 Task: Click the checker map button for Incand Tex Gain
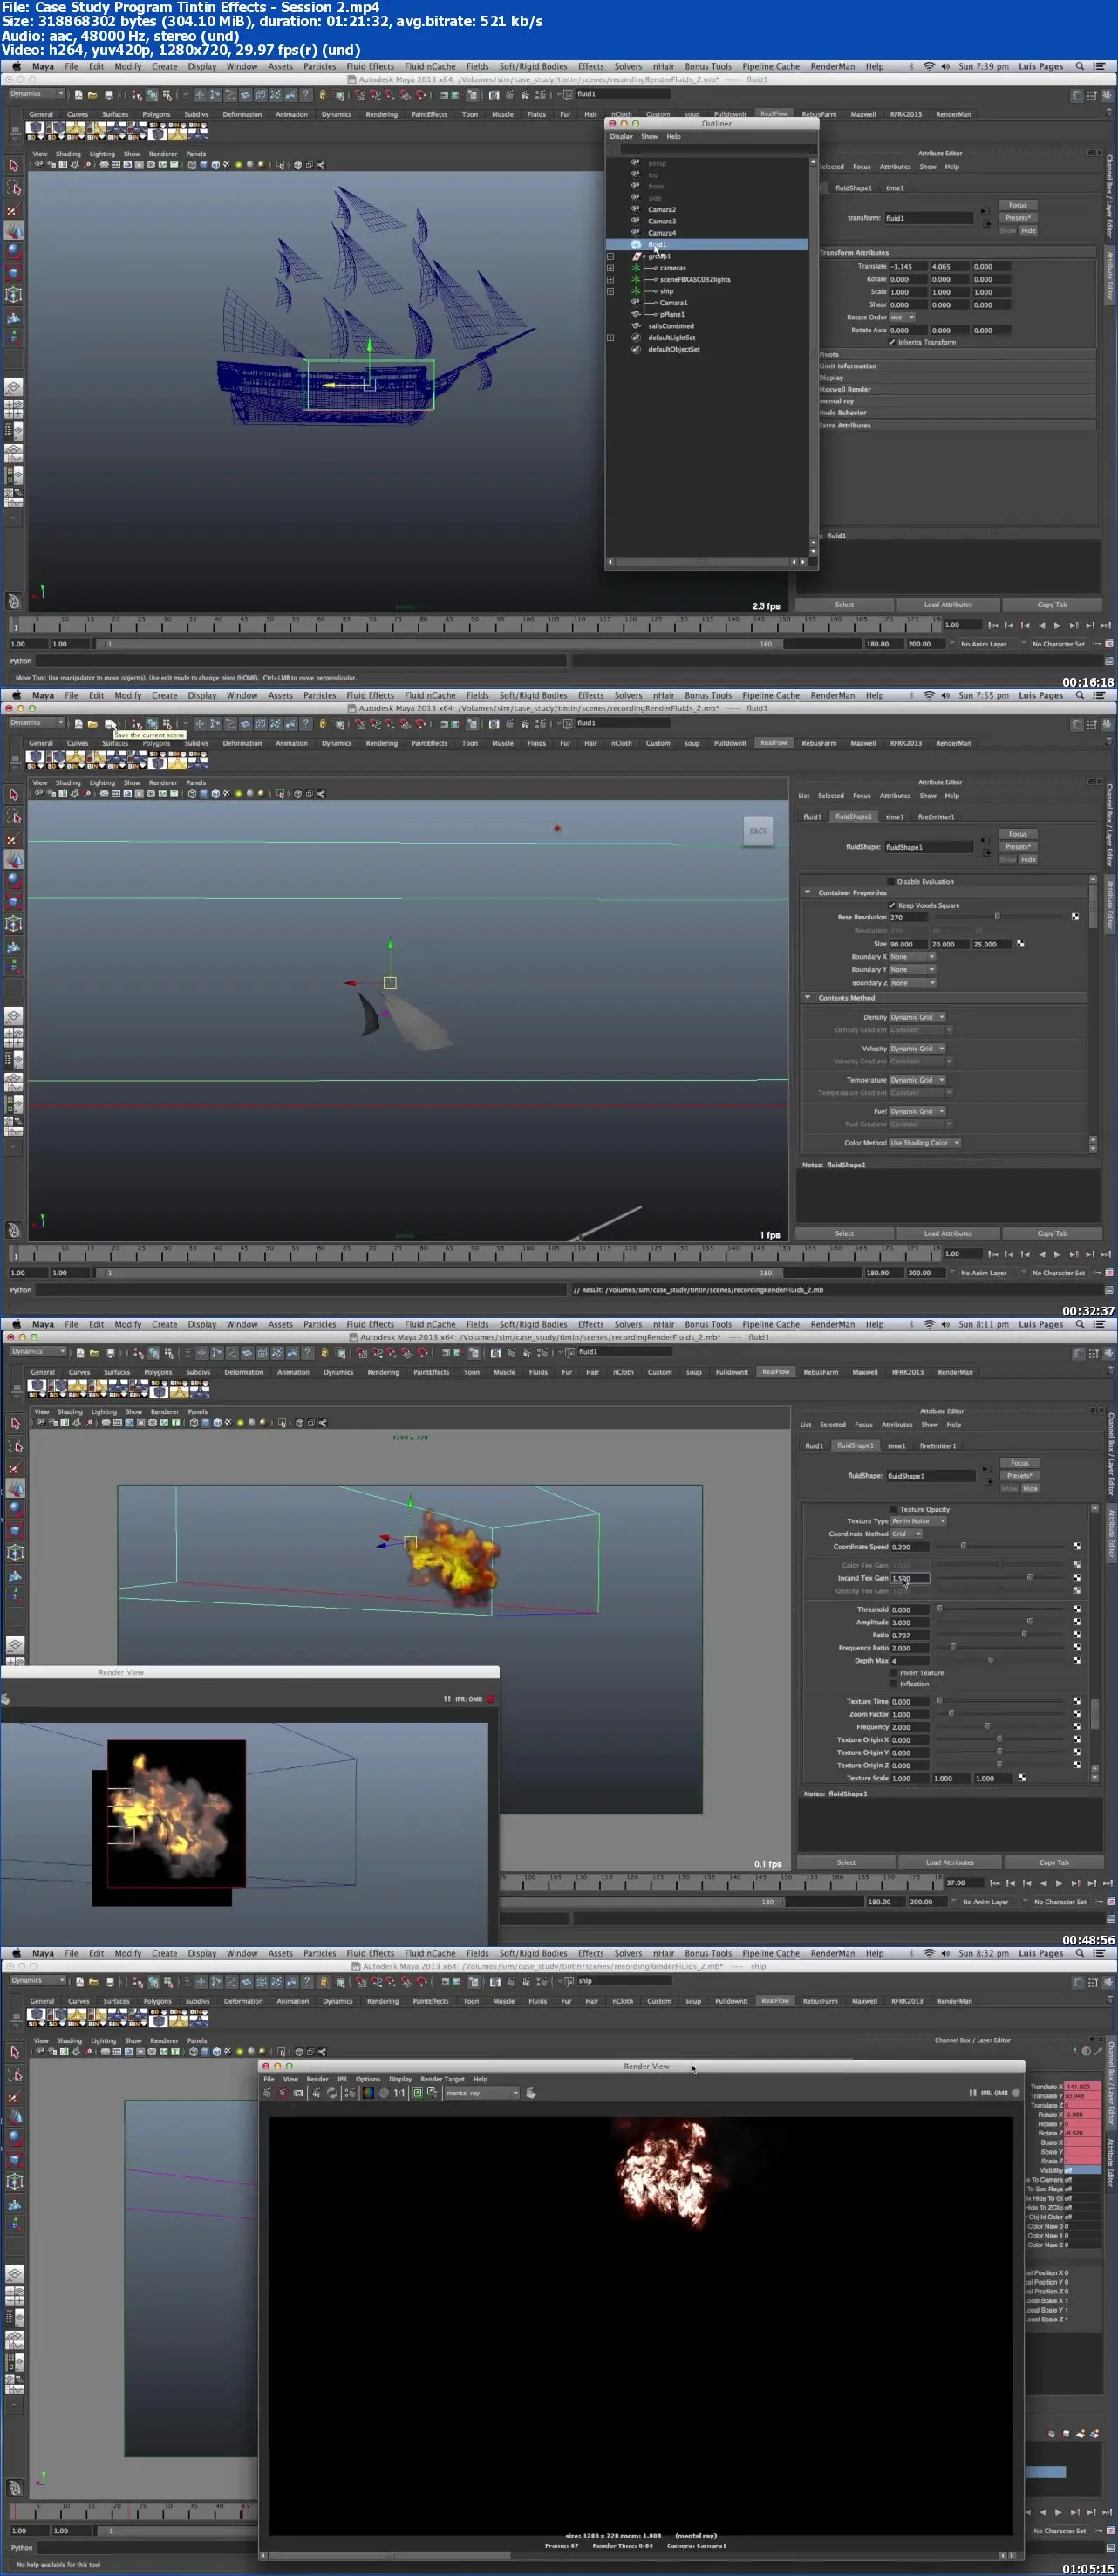(1077, 1578)
